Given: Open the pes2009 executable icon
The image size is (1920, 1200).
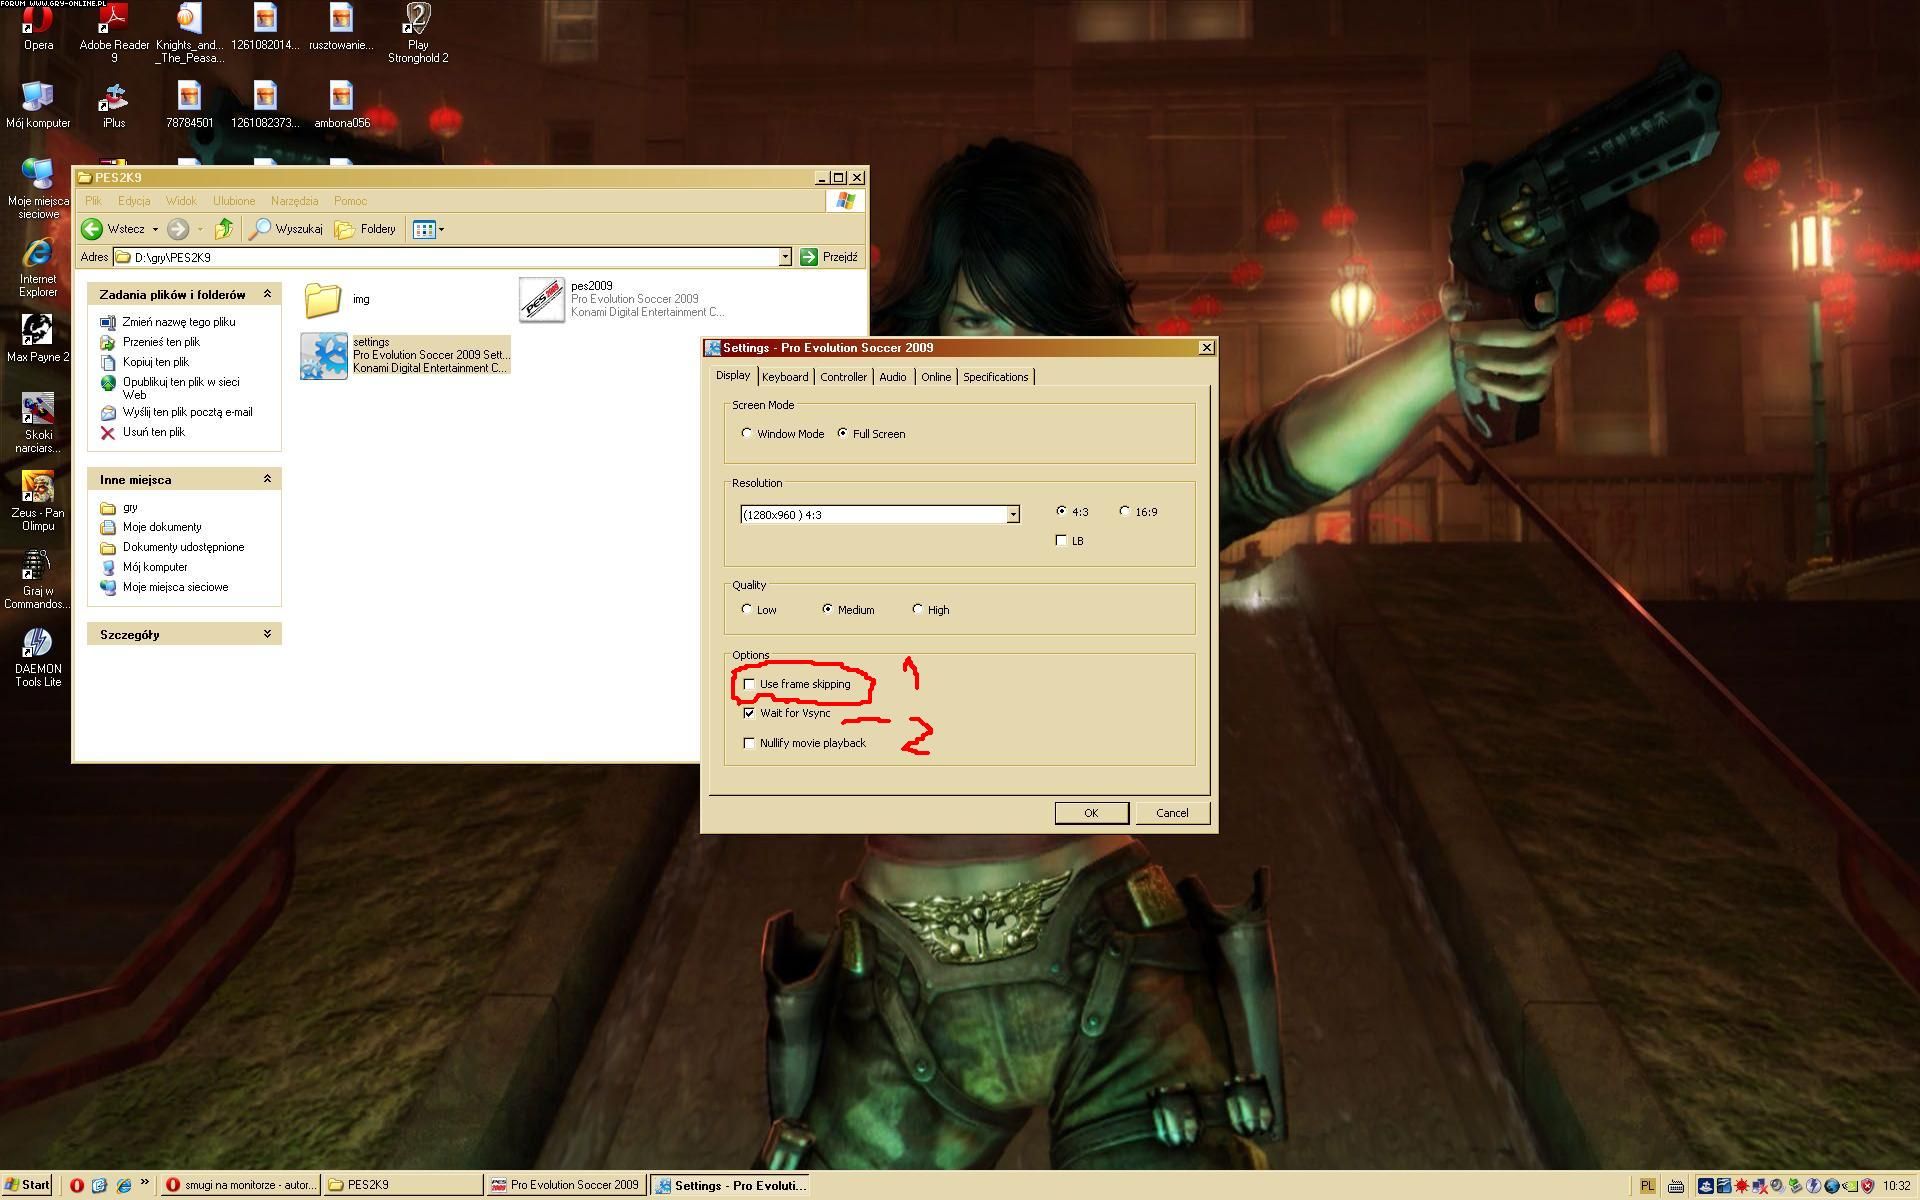Looking at the screenshot, I should [542, 299].
